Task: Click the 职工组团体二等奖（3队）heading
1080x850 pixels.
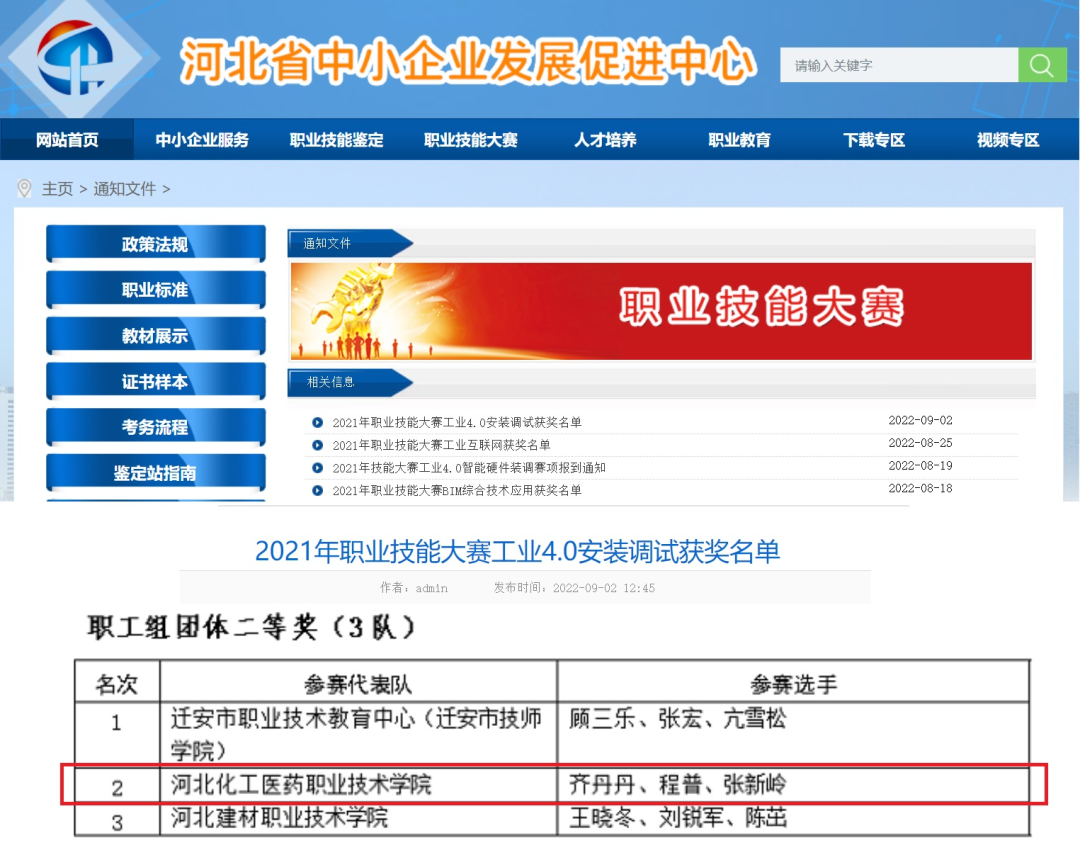Action: [x=252, y=628]
